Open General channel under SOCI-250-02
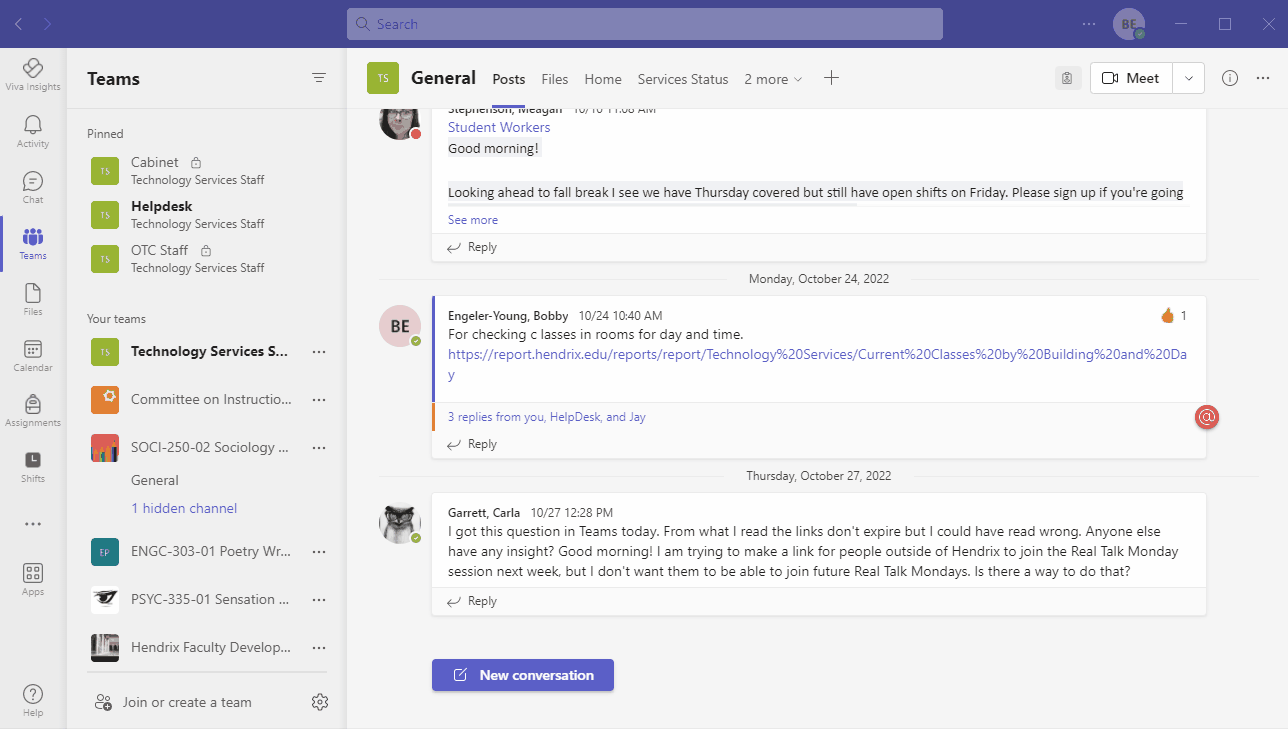Viewport: 1288px width, 729px height. click(155, 480)
